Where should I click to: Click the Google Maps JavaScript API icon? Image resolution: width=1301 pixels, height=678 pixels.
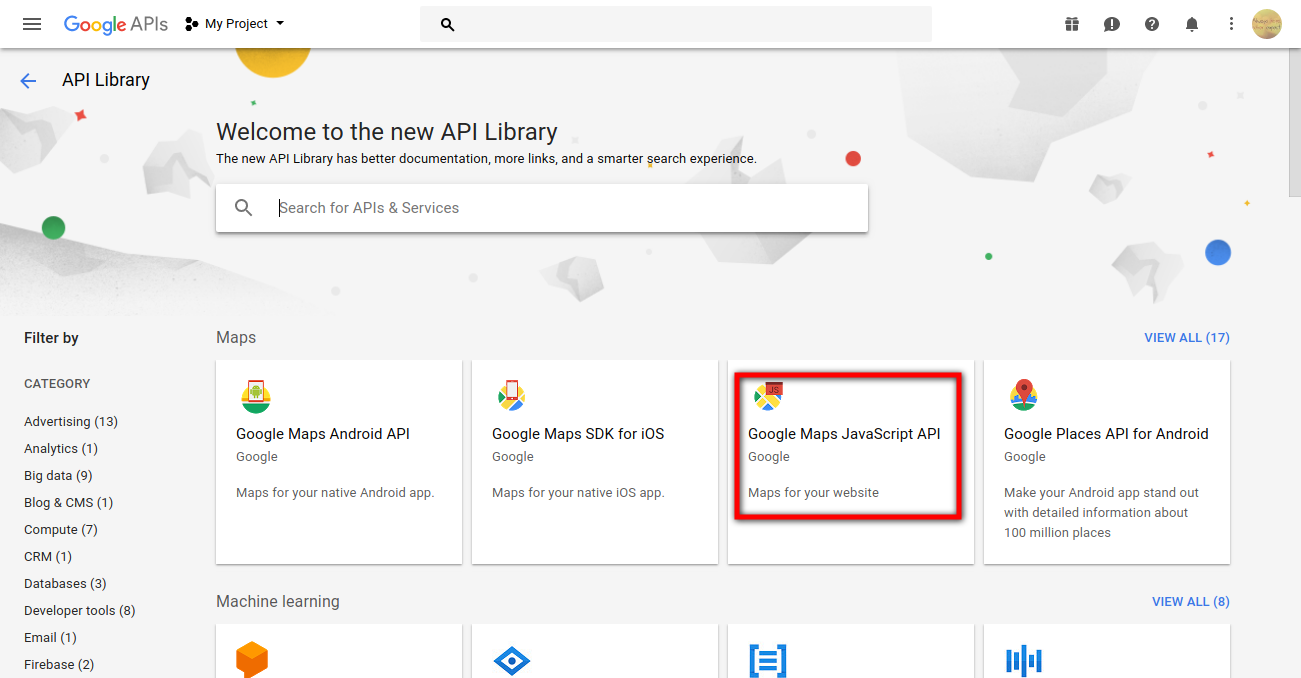pos(768,396)
